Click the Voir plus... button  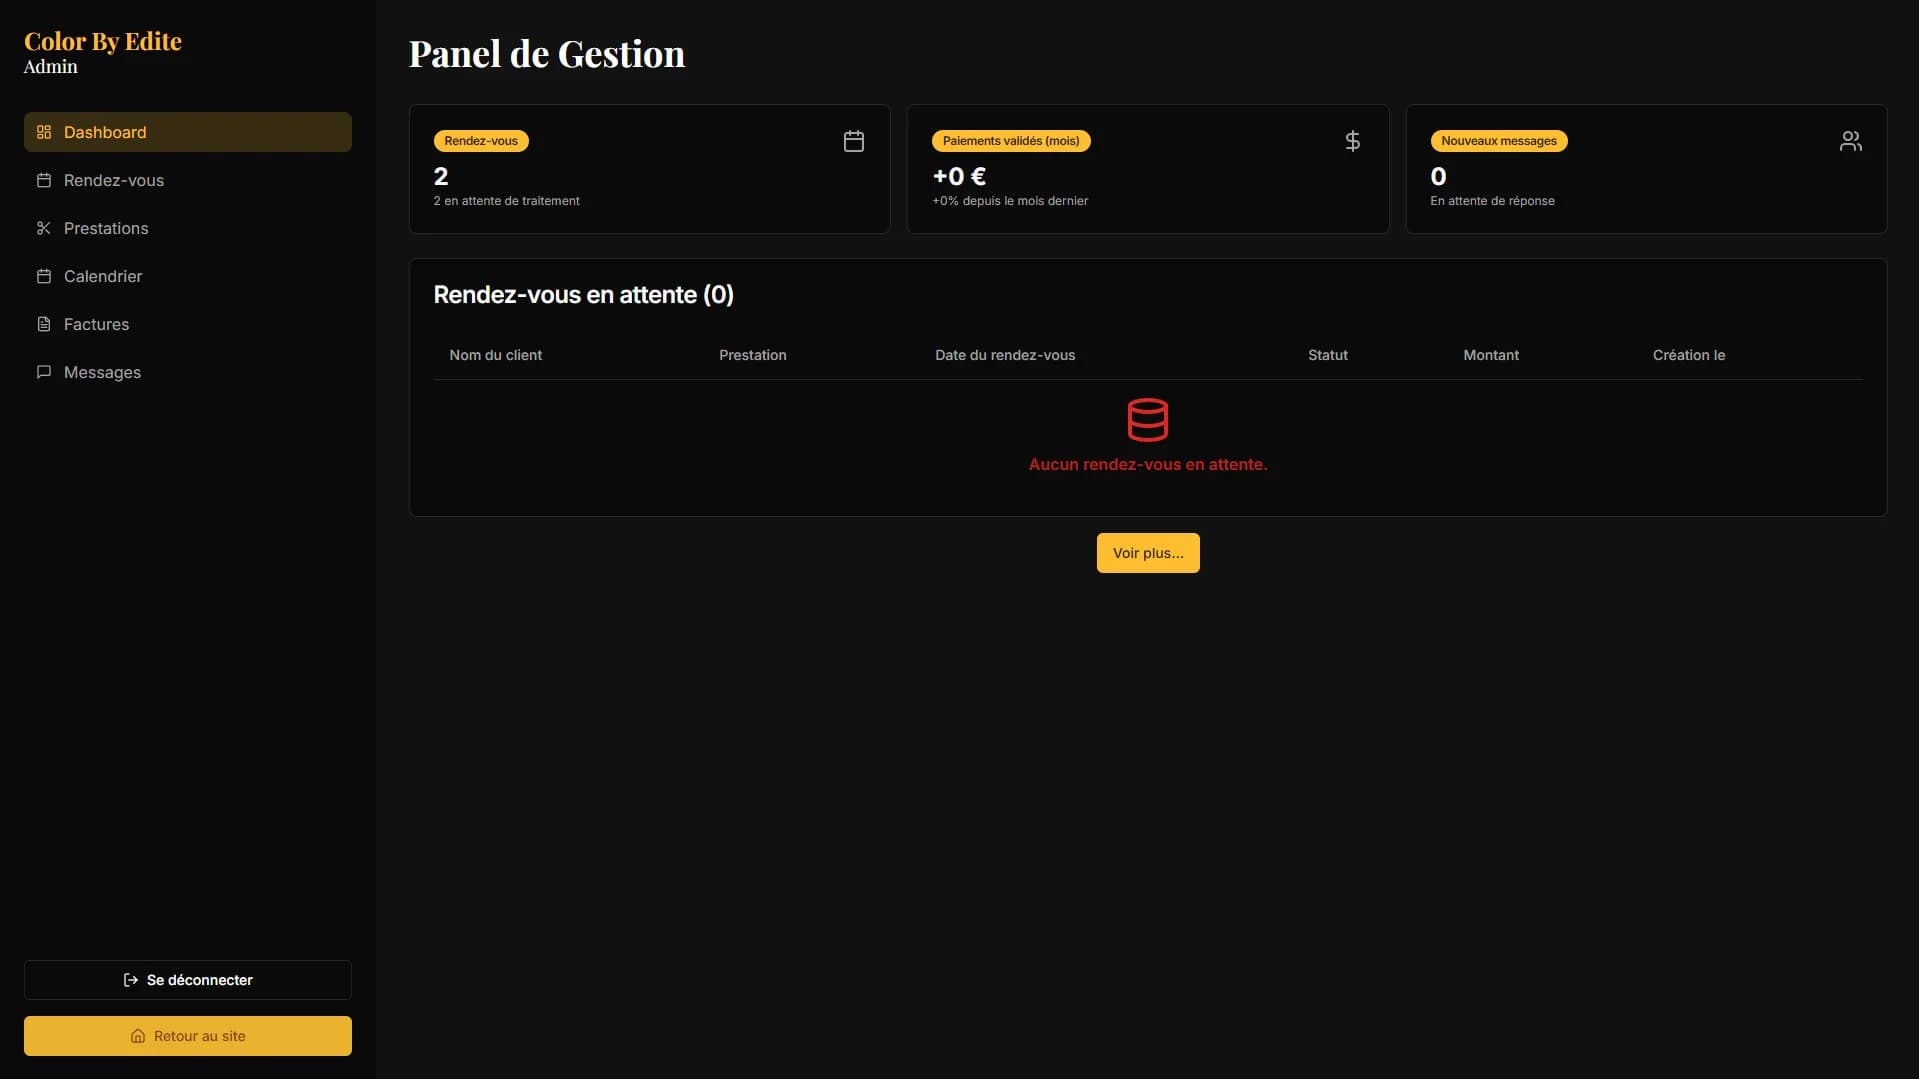(x=1148, y=553)
